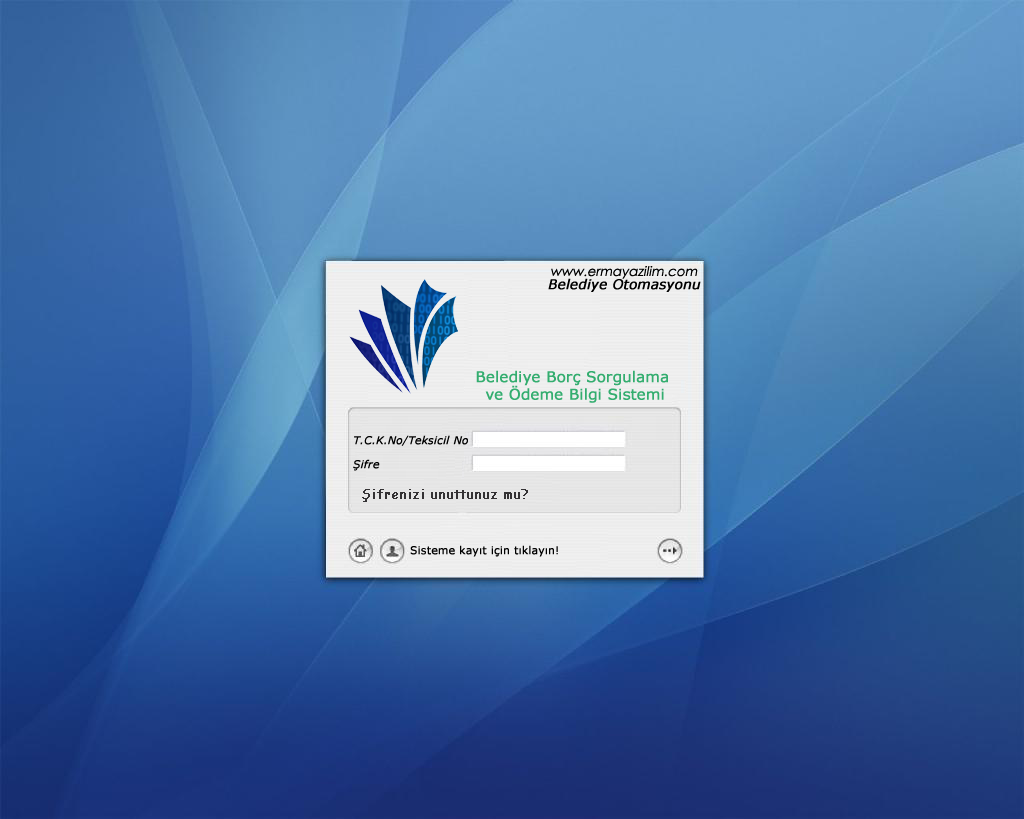Screen dimensions: 1024x819
Task: Click the Şifre field label
Action: 366,465
